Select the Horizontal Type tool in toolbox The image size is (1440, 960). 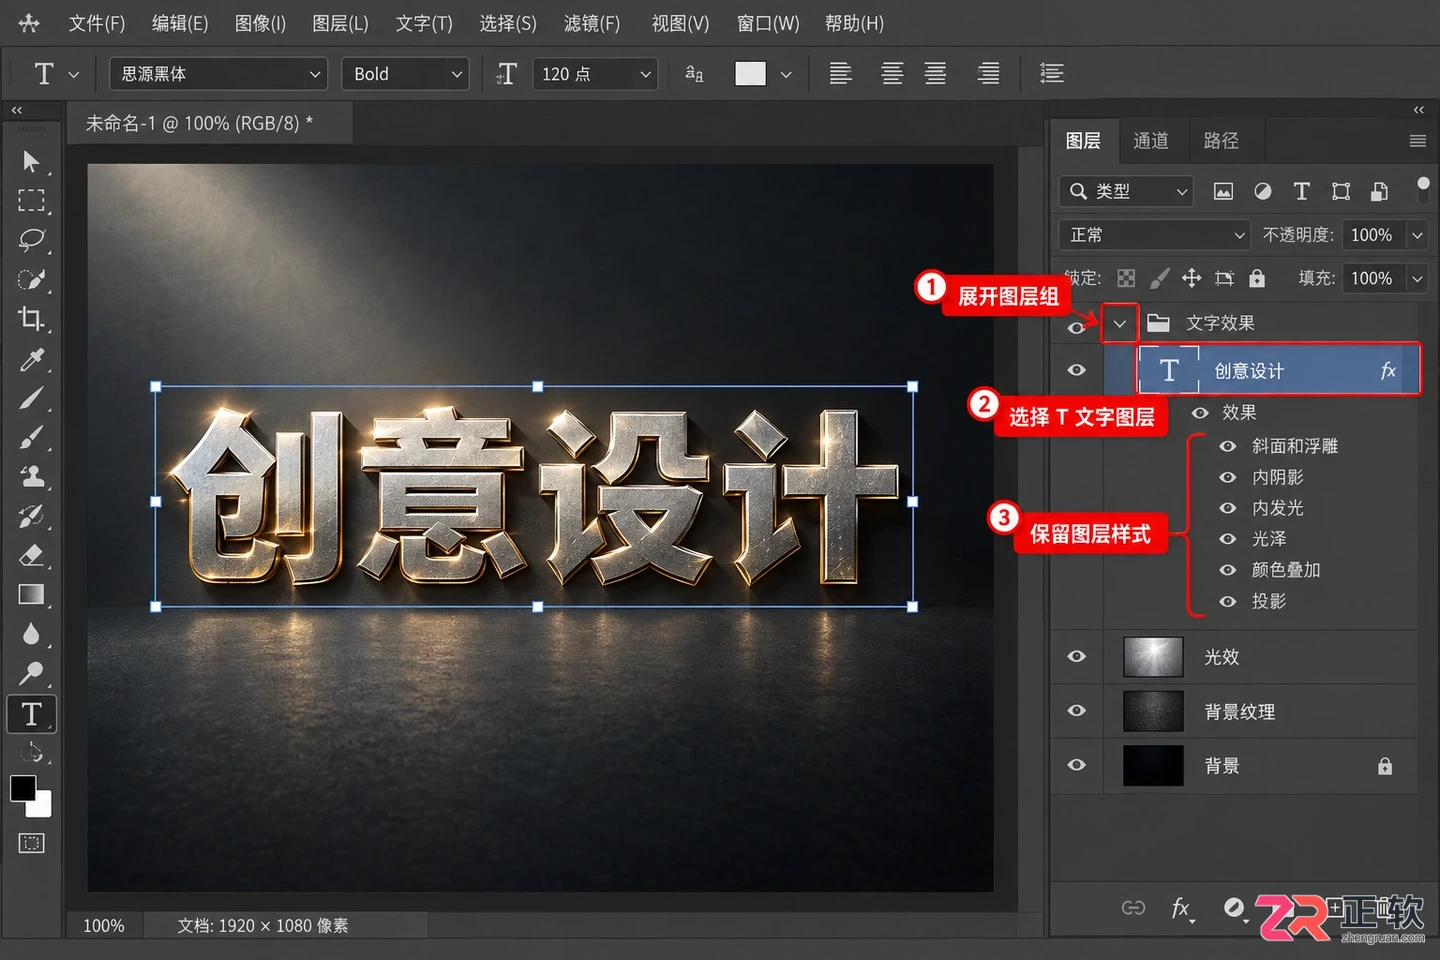click(32, 714)
